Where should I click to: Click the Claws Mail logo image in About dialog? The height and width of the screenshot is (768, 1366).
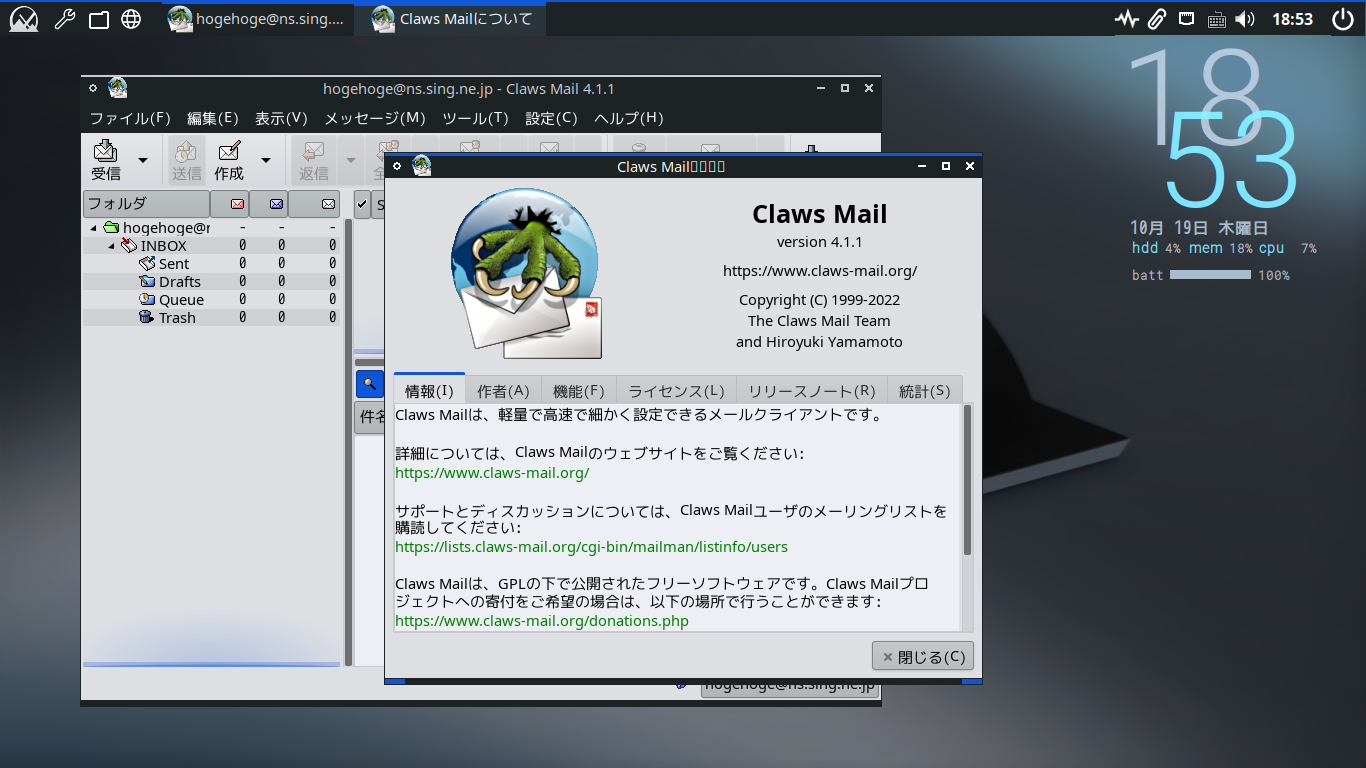(x=527, y=273)
